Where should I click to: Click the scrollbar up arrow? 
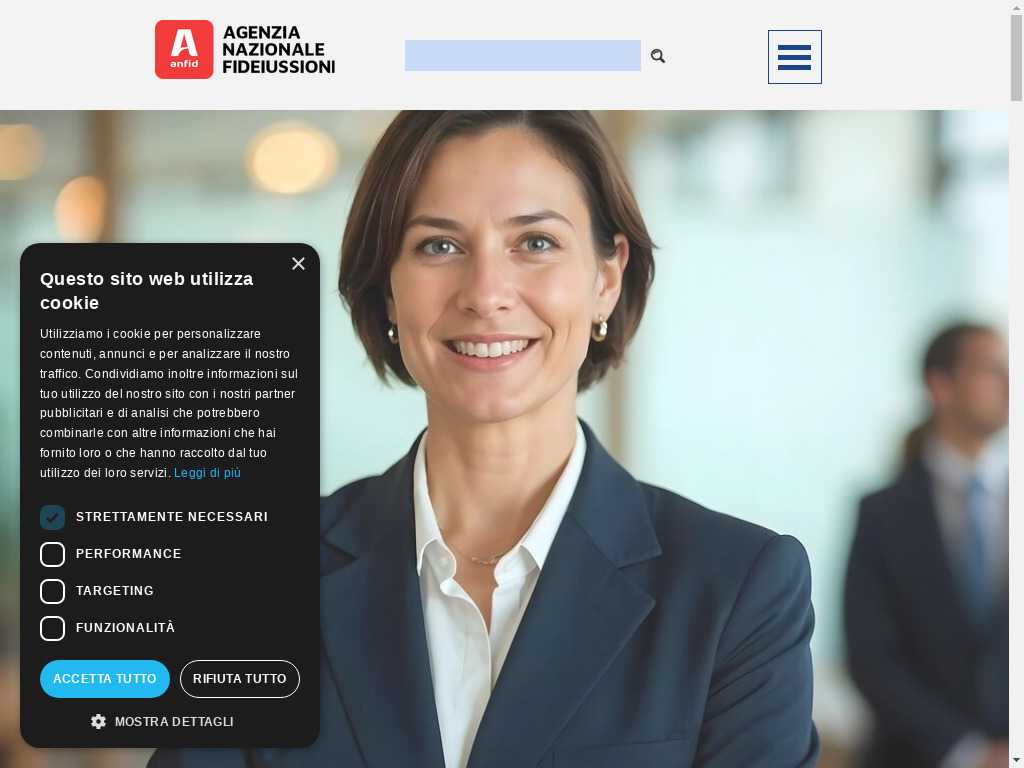1016,6
